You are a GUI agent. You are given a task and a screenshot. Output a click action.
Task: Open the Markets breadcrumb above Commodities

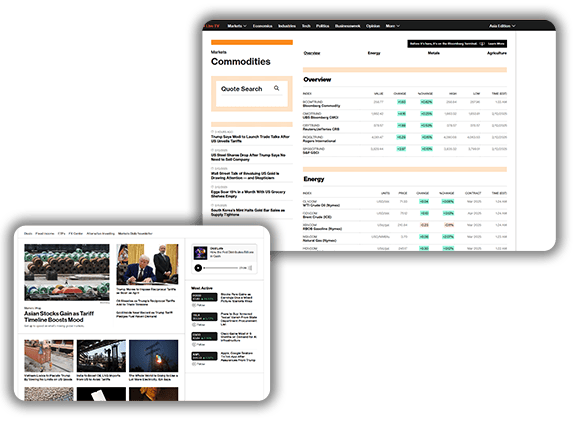click(x=219, y=52)
